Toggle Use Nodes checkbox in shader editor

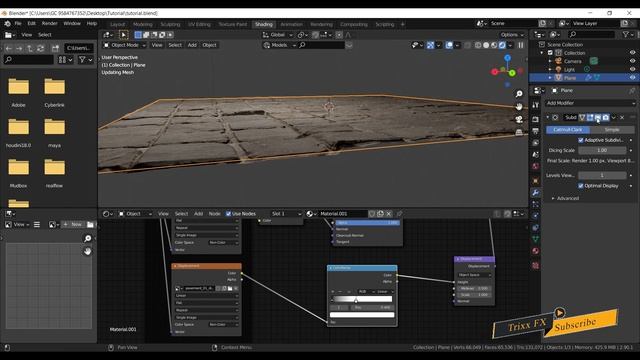[x=229, y=213]
